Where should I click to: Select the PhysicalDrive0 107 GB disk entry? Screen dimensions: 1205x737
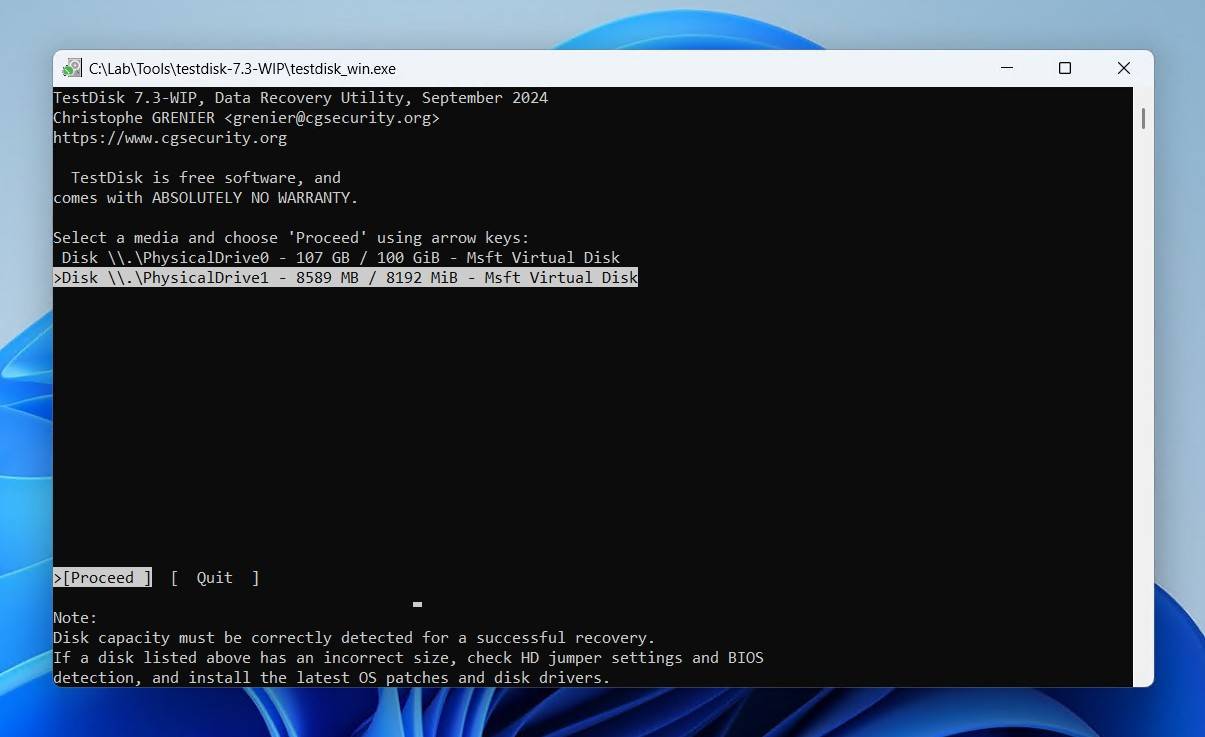[340, 258]
